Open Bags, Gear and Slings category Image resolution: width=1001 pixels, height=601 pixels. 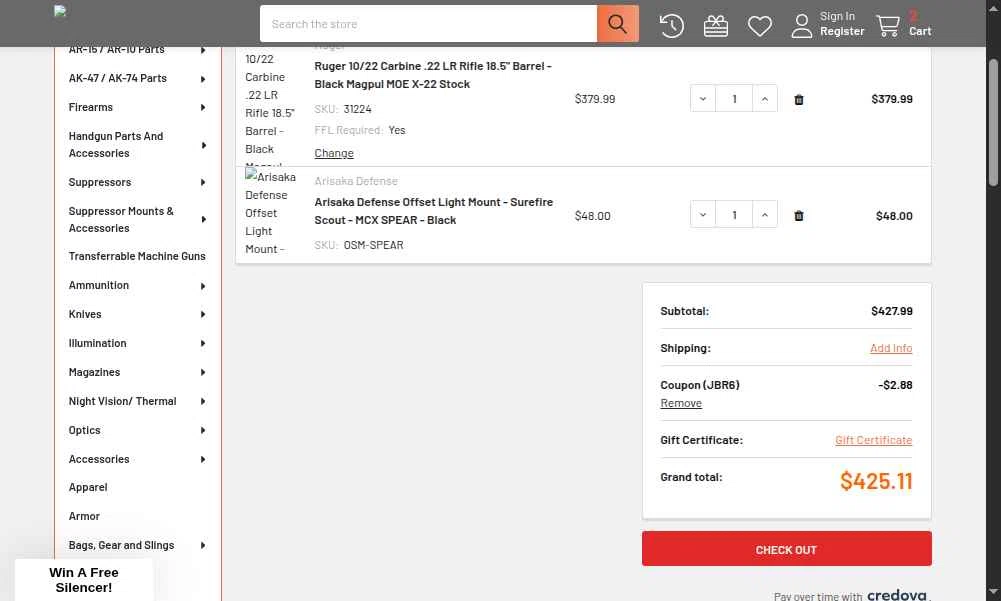coord(121,545)
